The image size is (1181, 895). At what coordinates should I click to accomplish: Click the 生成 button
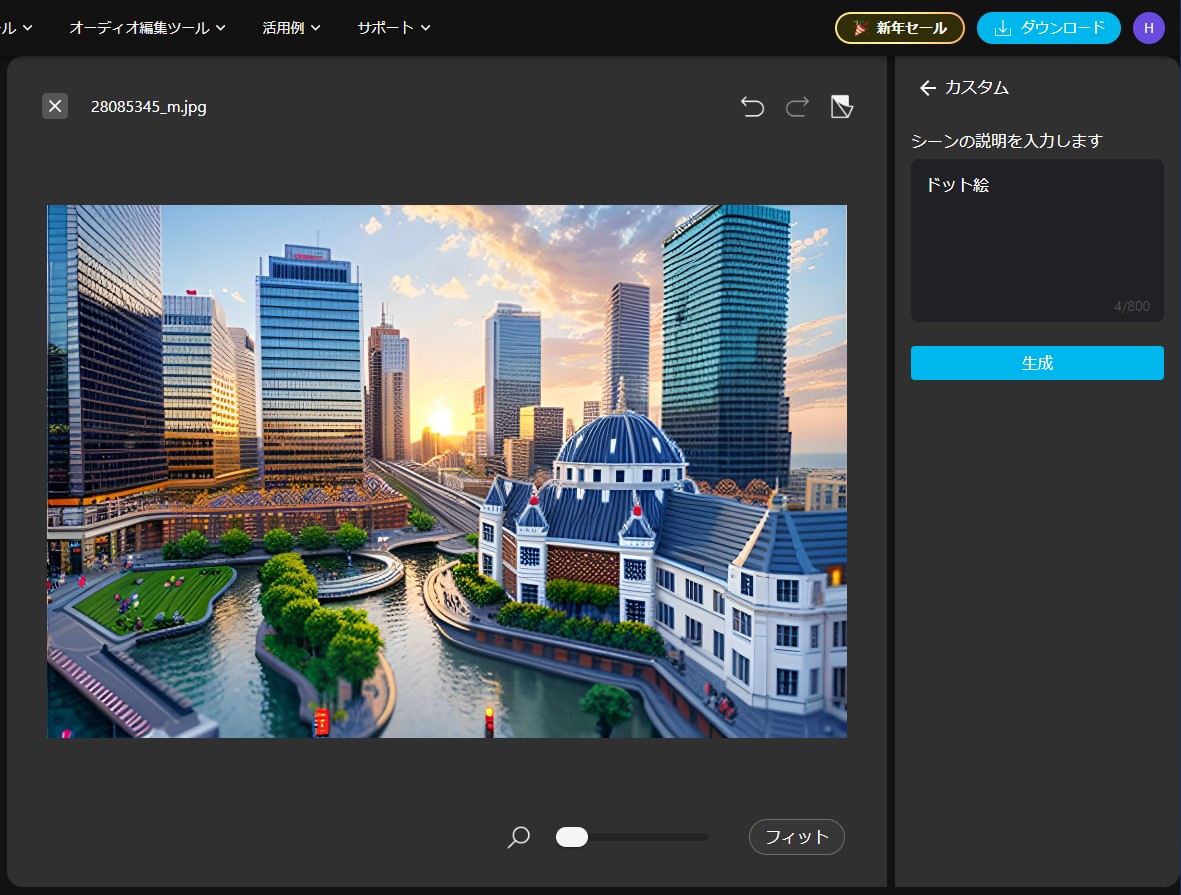[x=1037, y=363]
